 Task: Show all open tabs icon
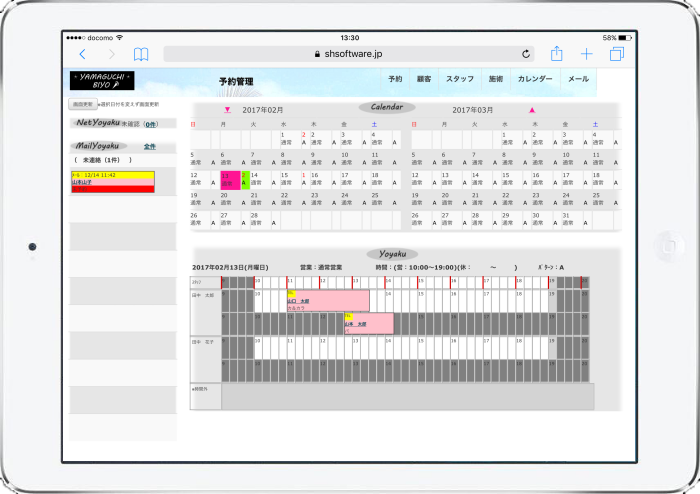pos(617,54)
